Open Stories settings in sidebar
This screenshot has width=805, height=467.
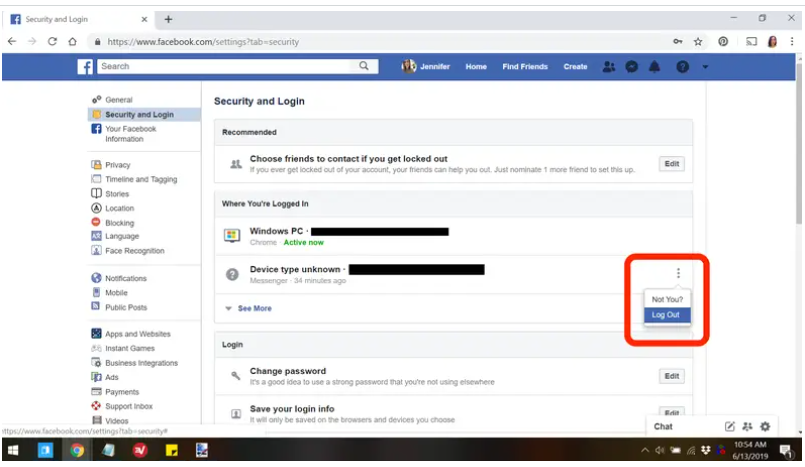tap(117, 194)
